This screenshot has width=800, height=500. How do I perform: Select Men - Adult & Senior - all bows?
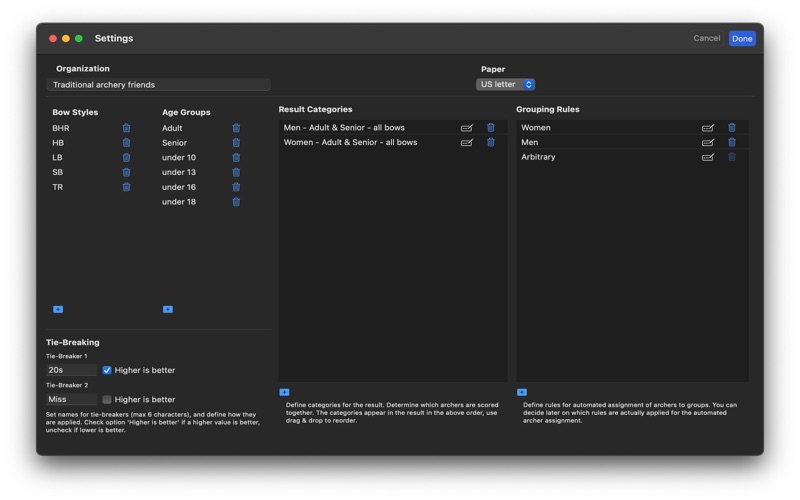393,128
